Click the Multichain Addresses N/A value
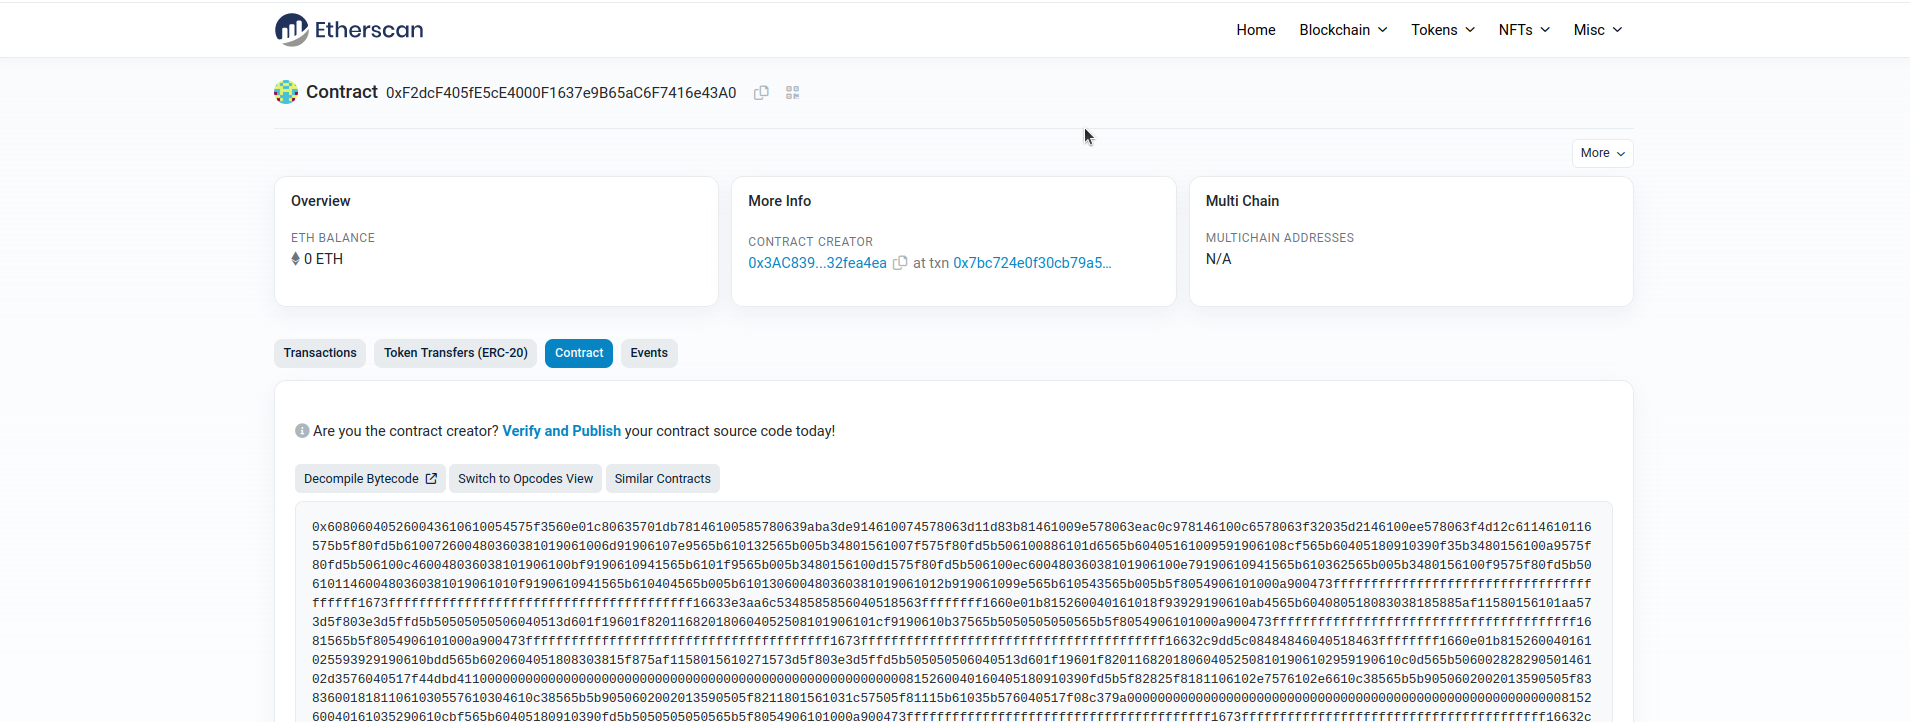This screenshot has height=722, width=1910. coord(1219,259)
